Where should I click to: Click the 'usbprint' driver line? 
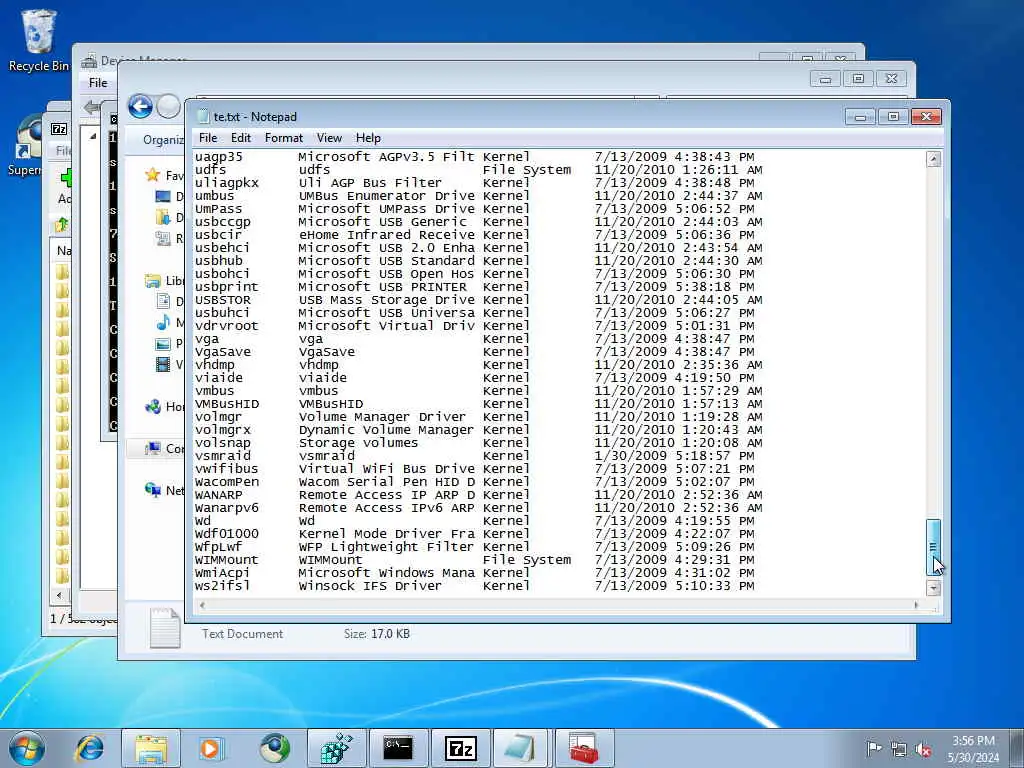474,287
